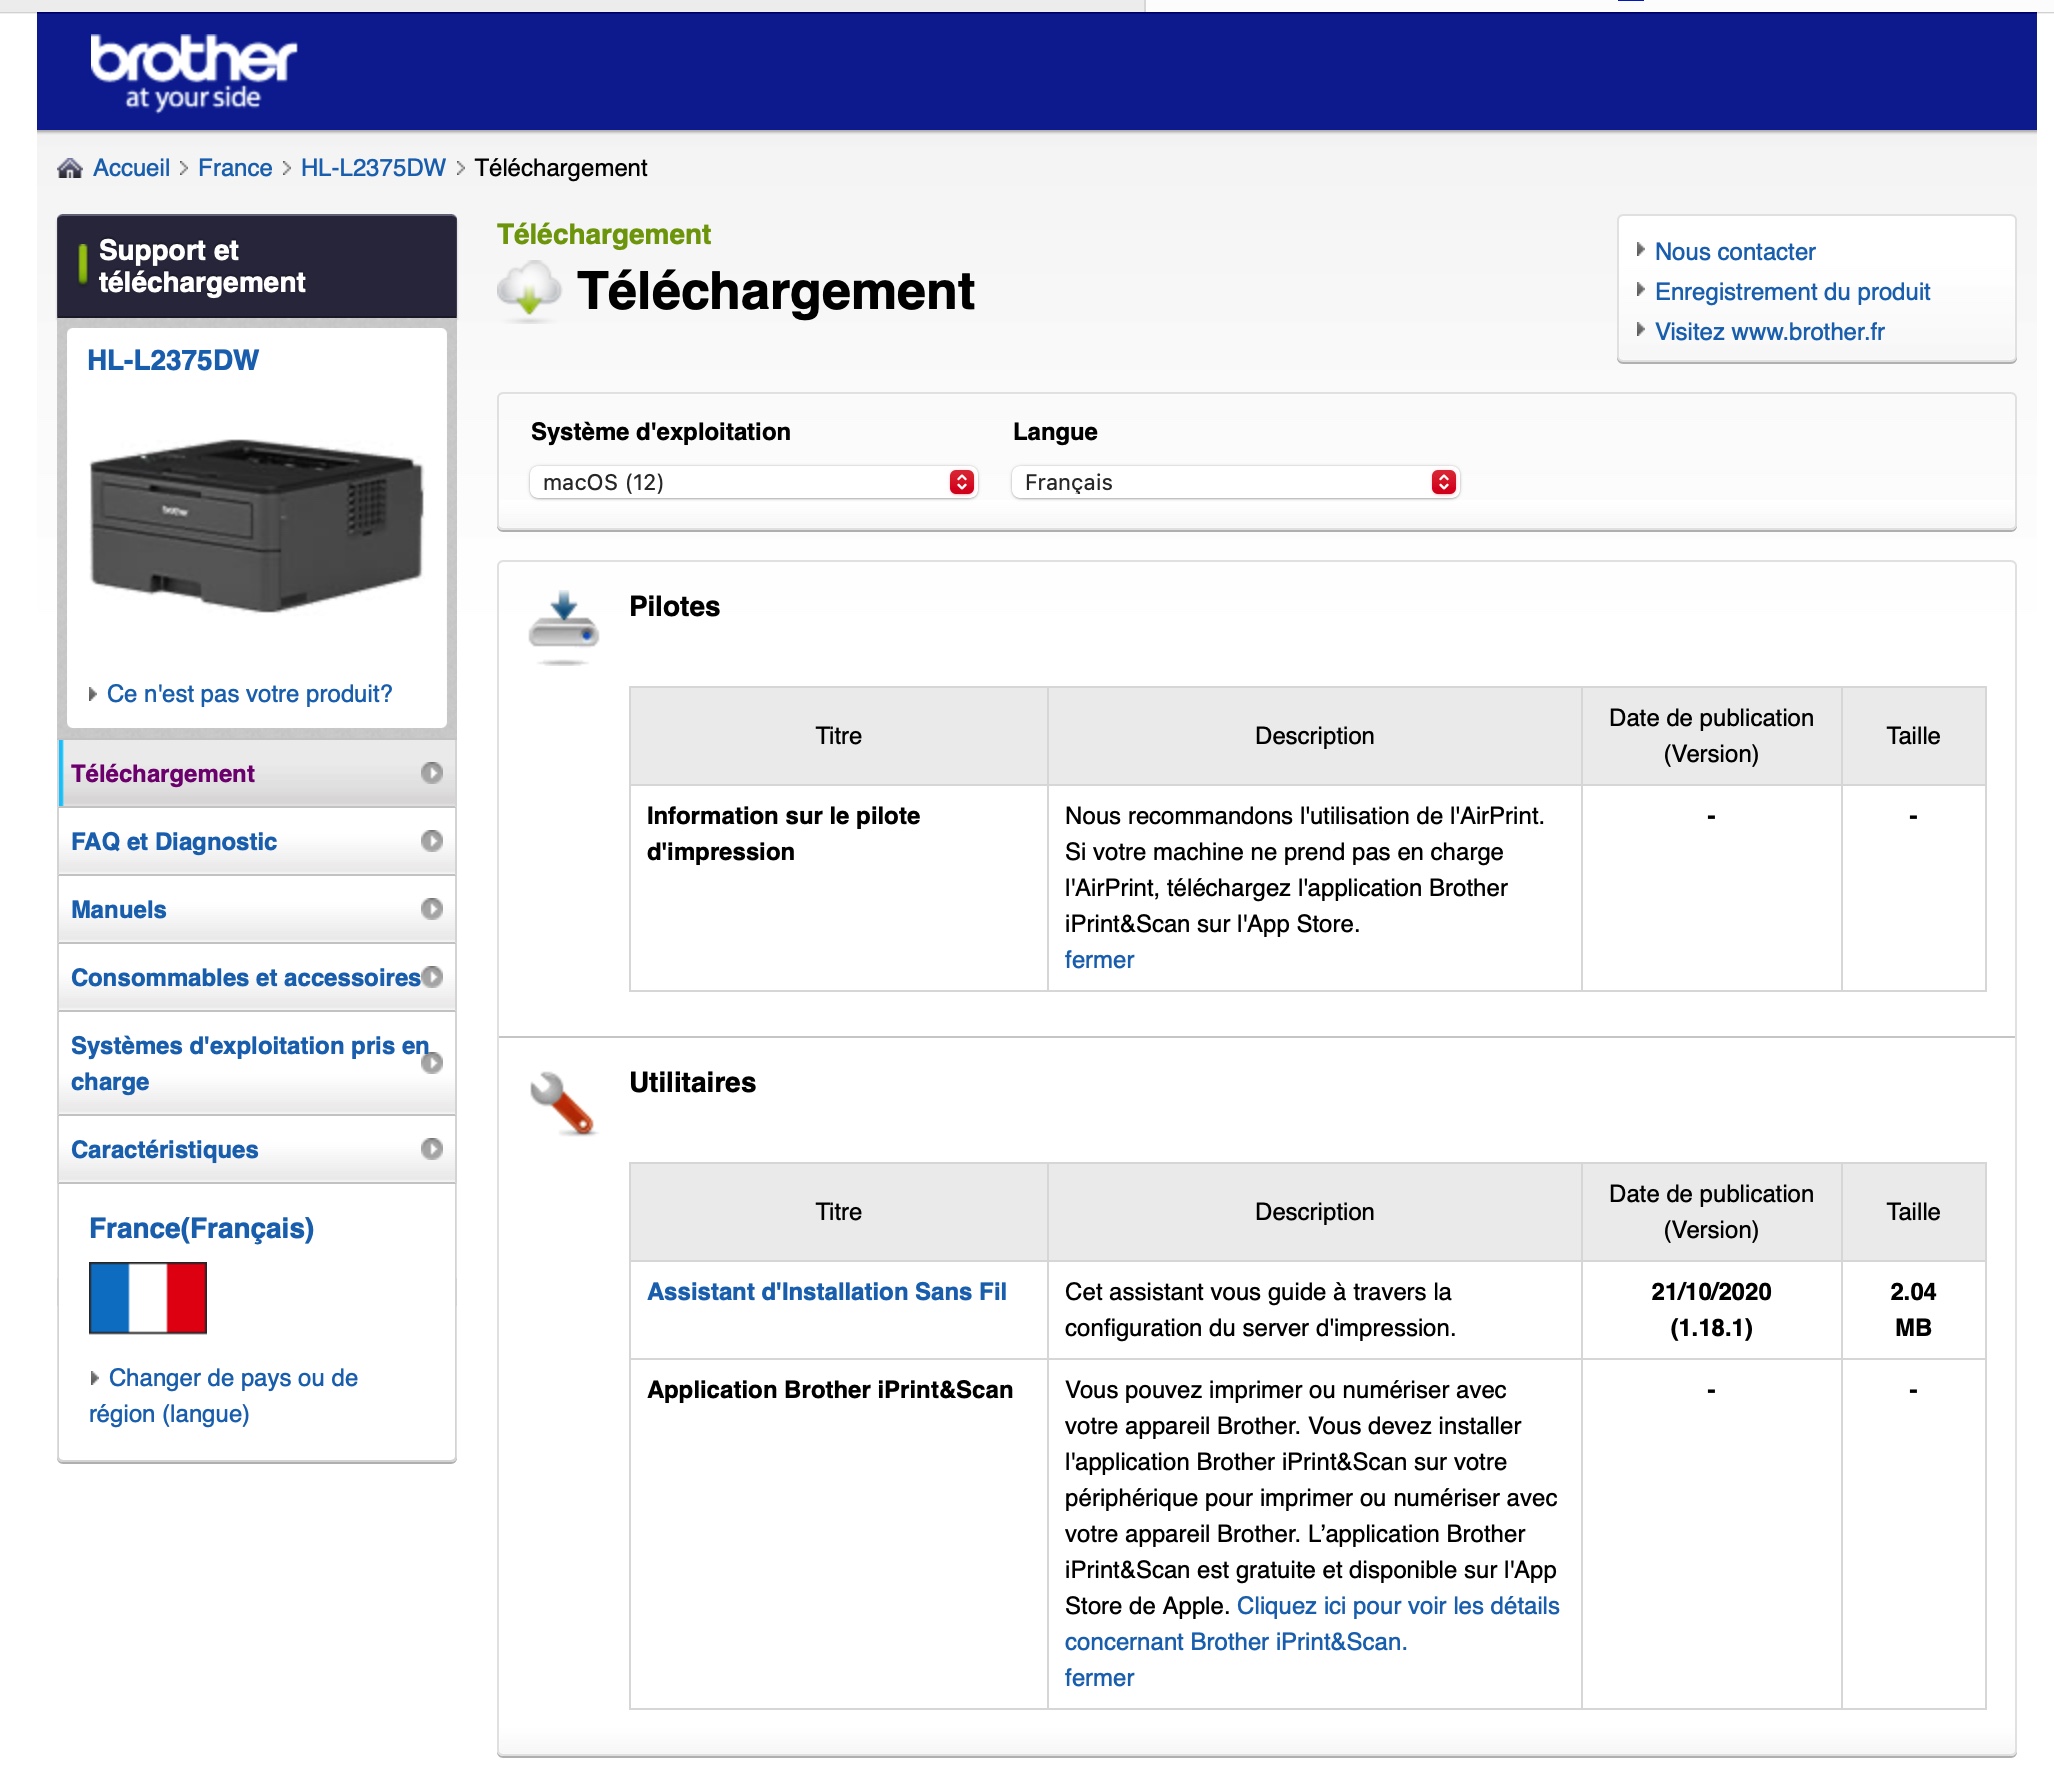Click the Nous contacter link

click(1734, 252)
